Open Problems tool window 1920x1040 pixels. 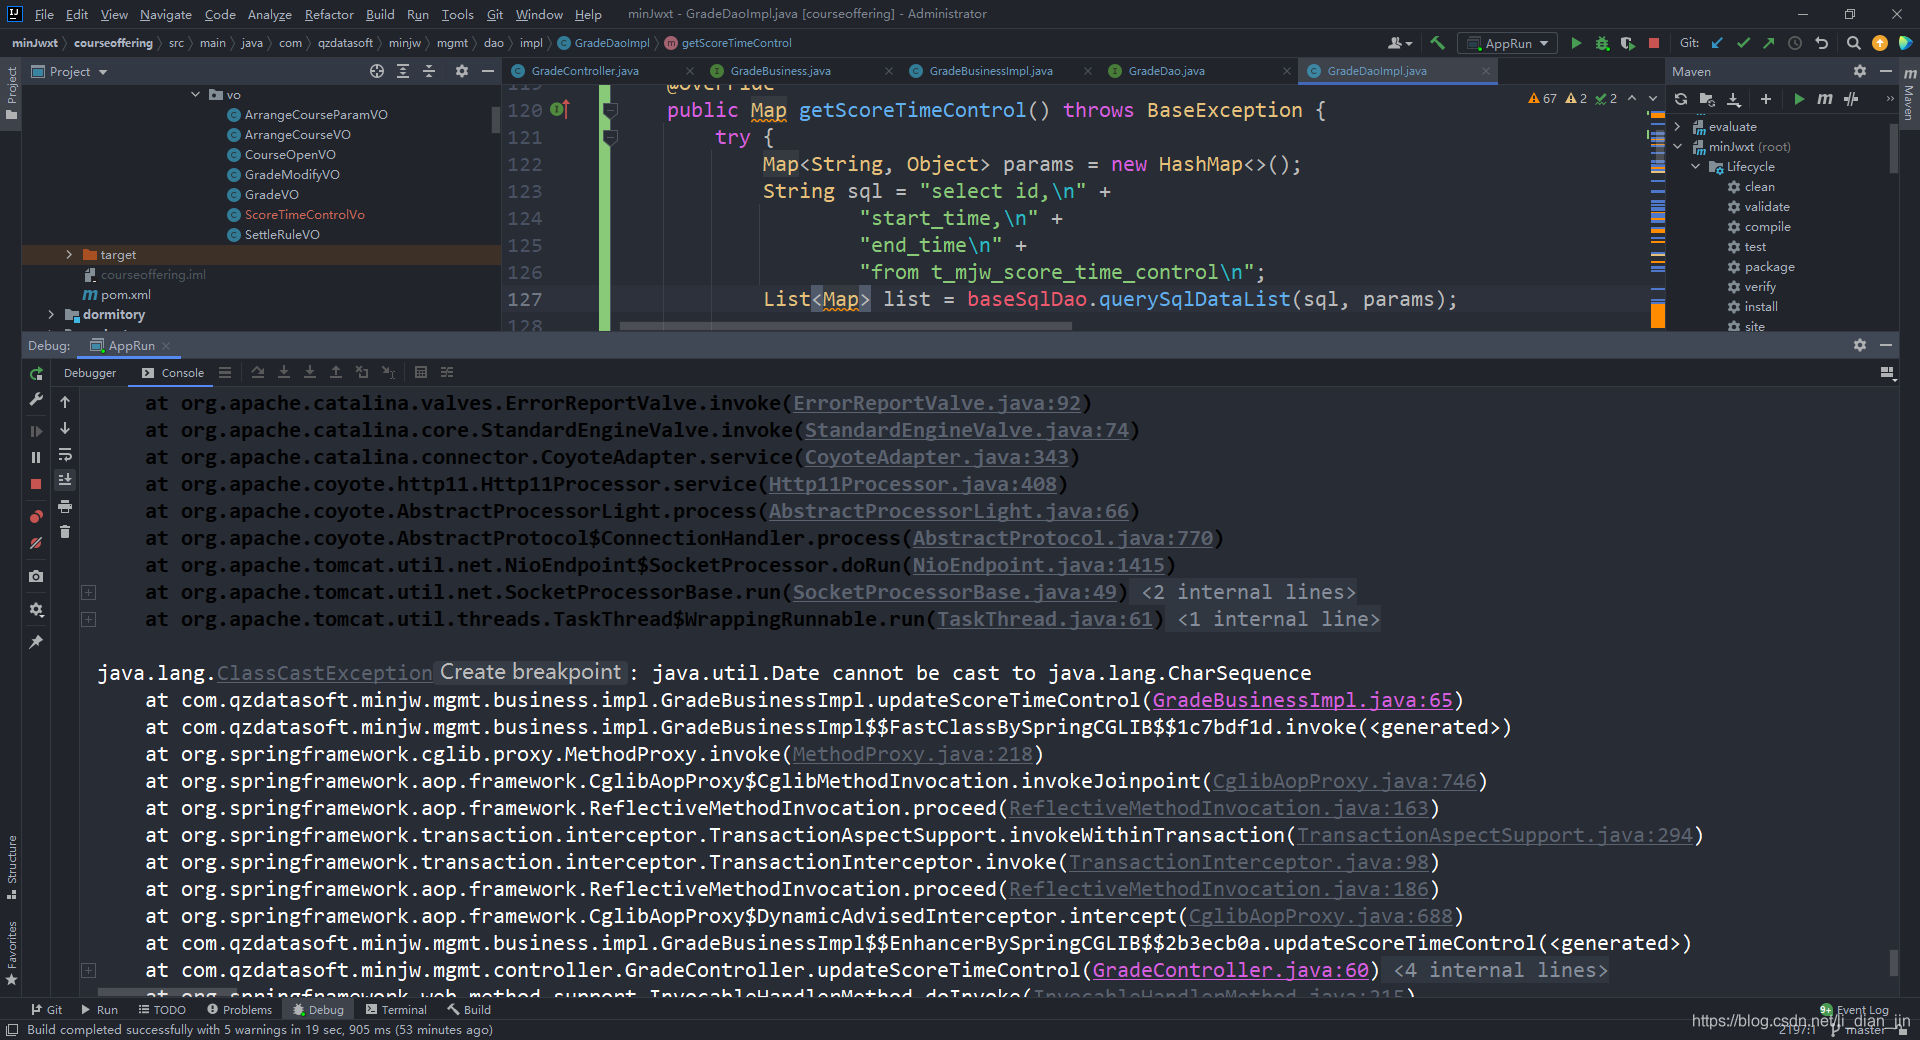click(239, 1010)
